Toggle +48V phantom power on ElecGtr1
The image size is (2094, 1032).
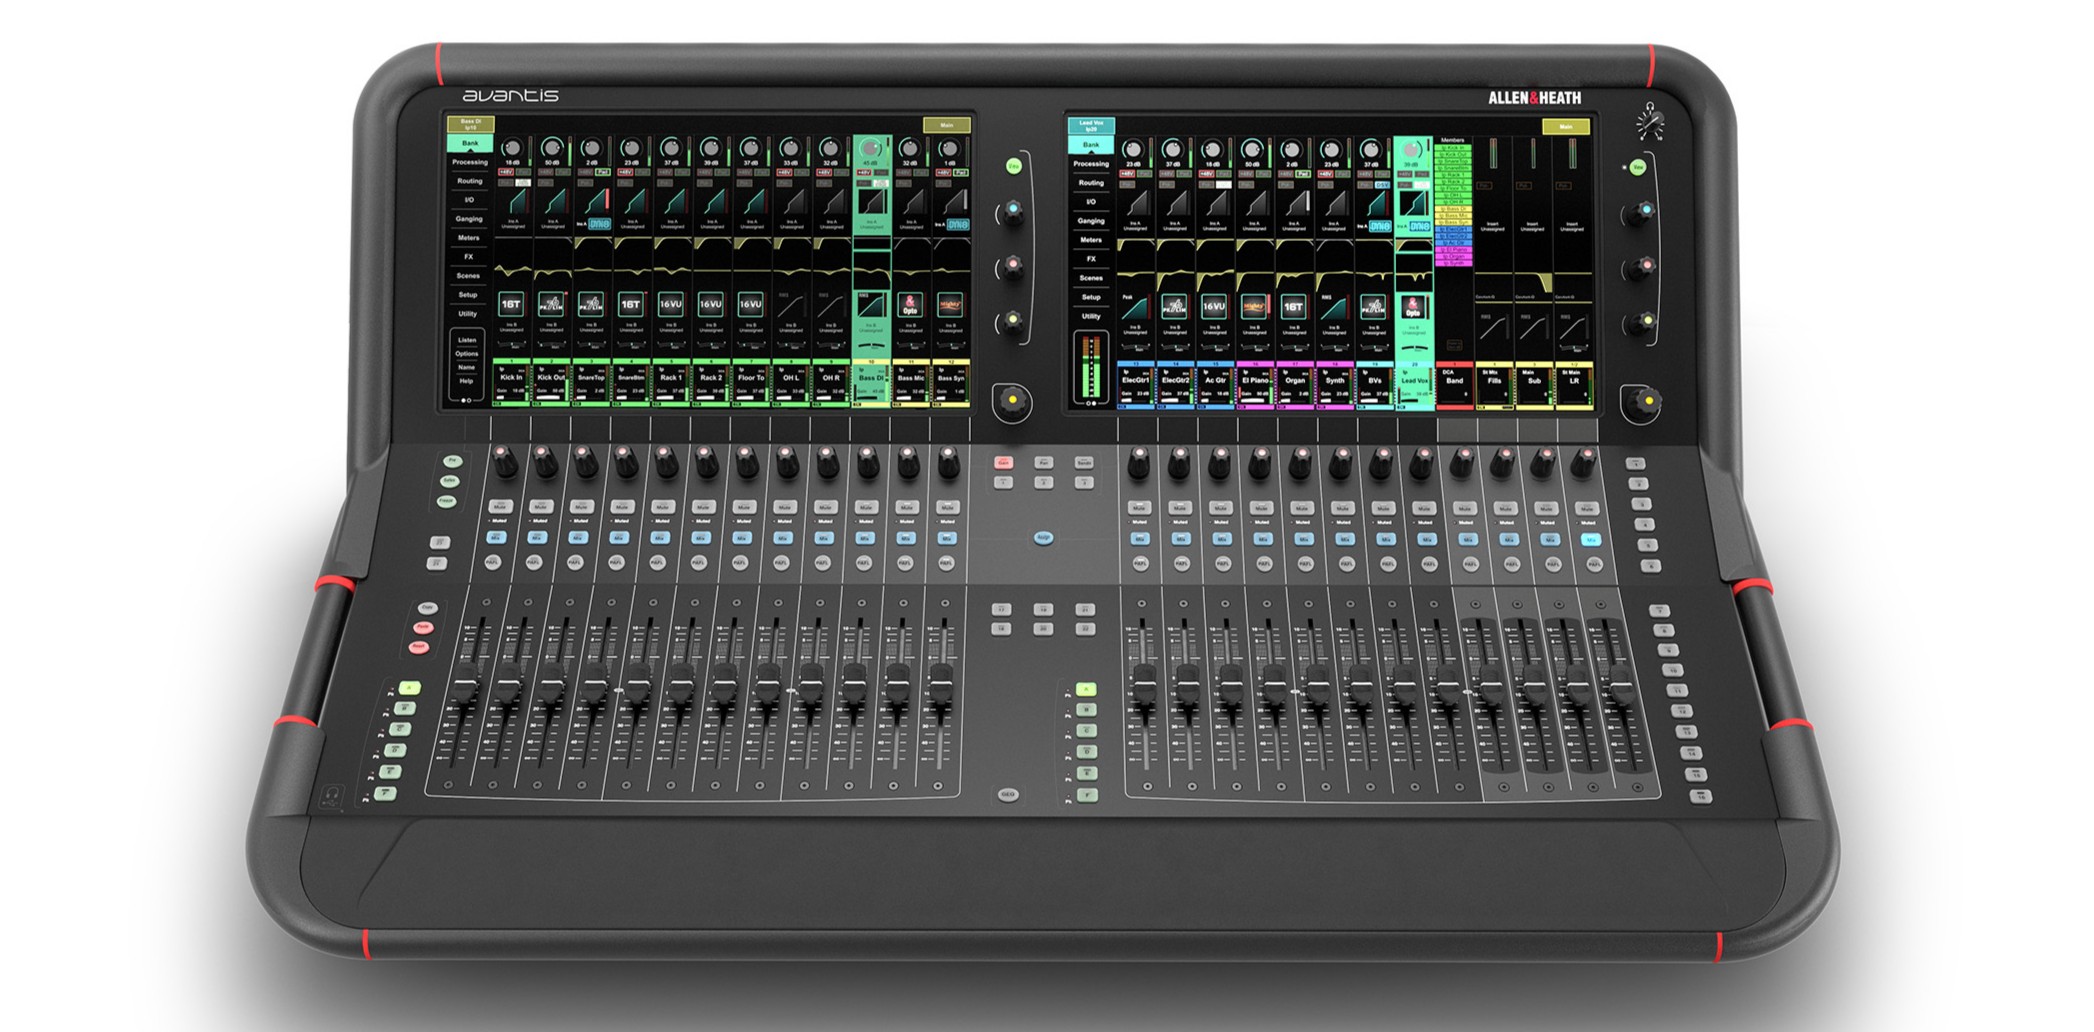(1128, 174)
